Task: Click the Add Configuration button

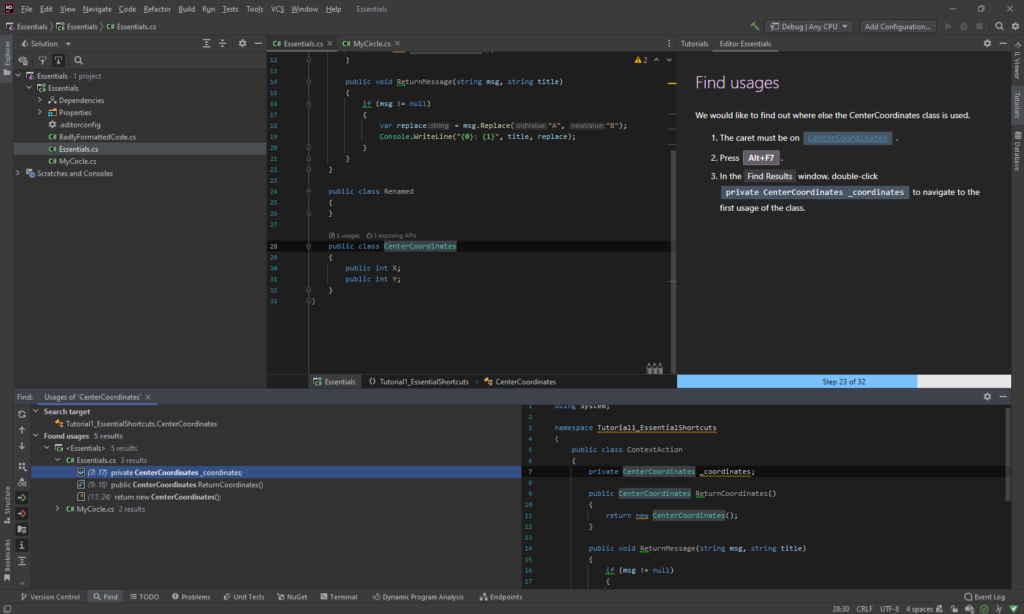Action: (898, 26)
